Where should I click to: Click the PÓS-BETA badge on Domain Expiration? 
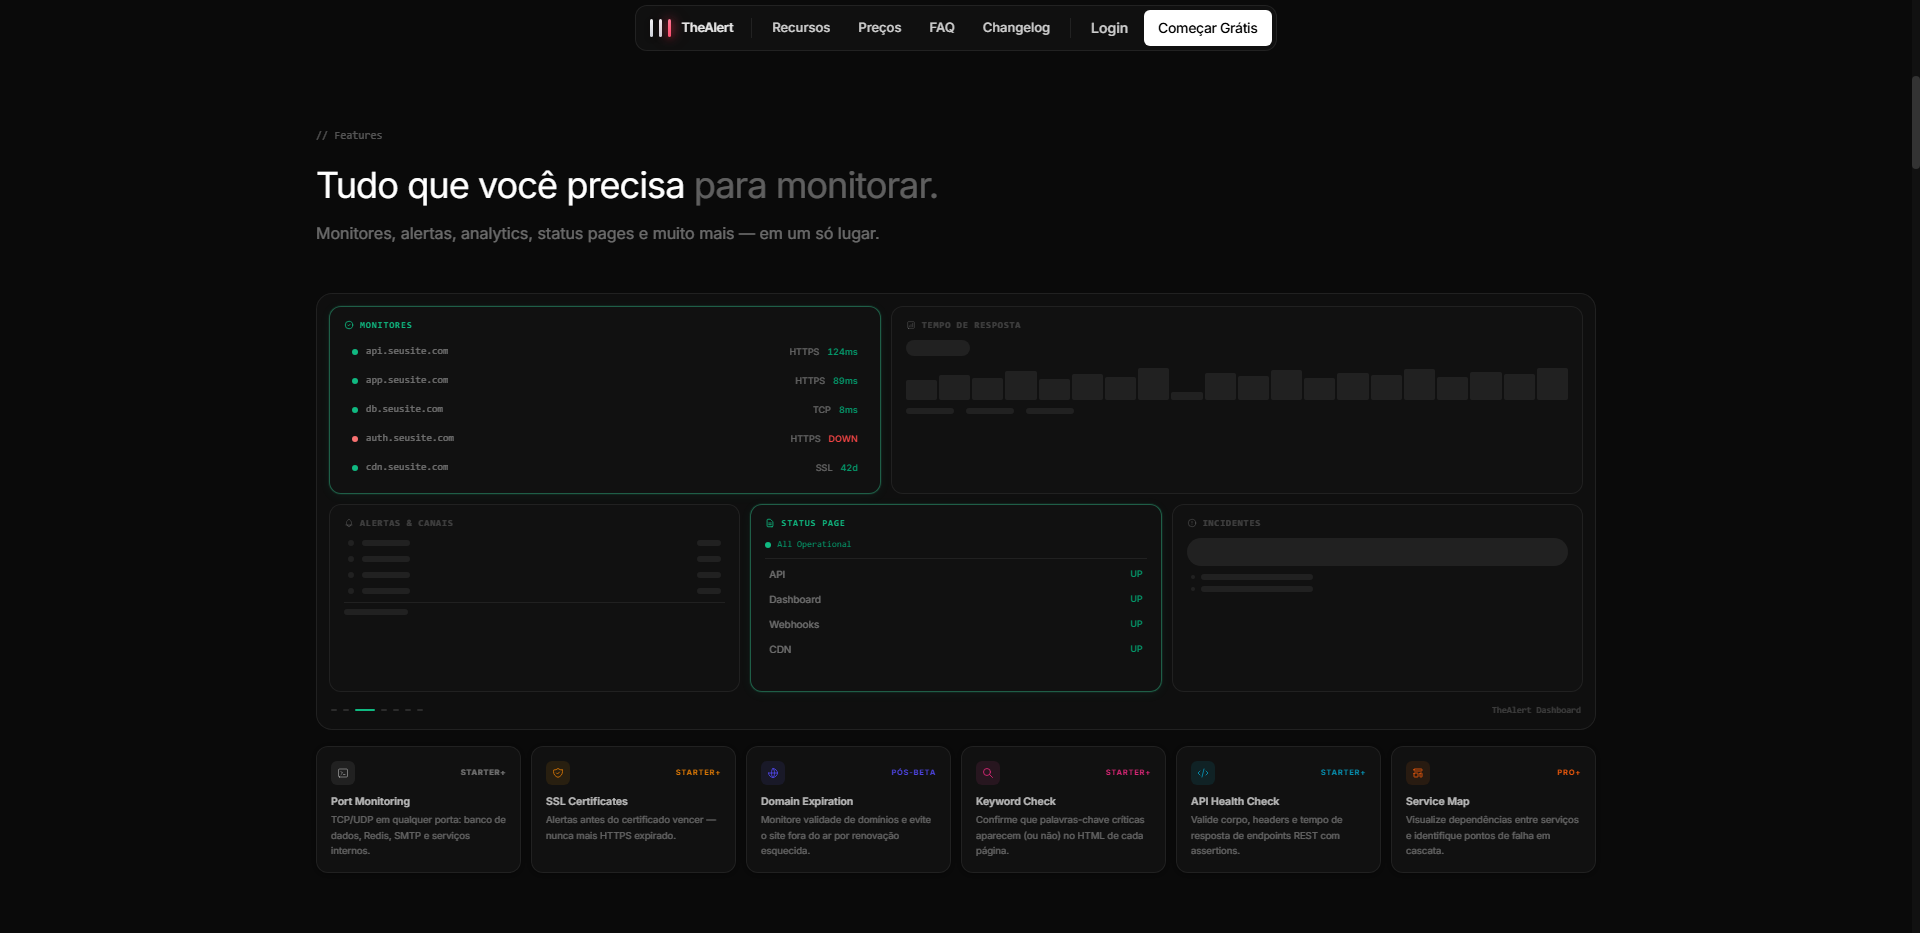913,773
